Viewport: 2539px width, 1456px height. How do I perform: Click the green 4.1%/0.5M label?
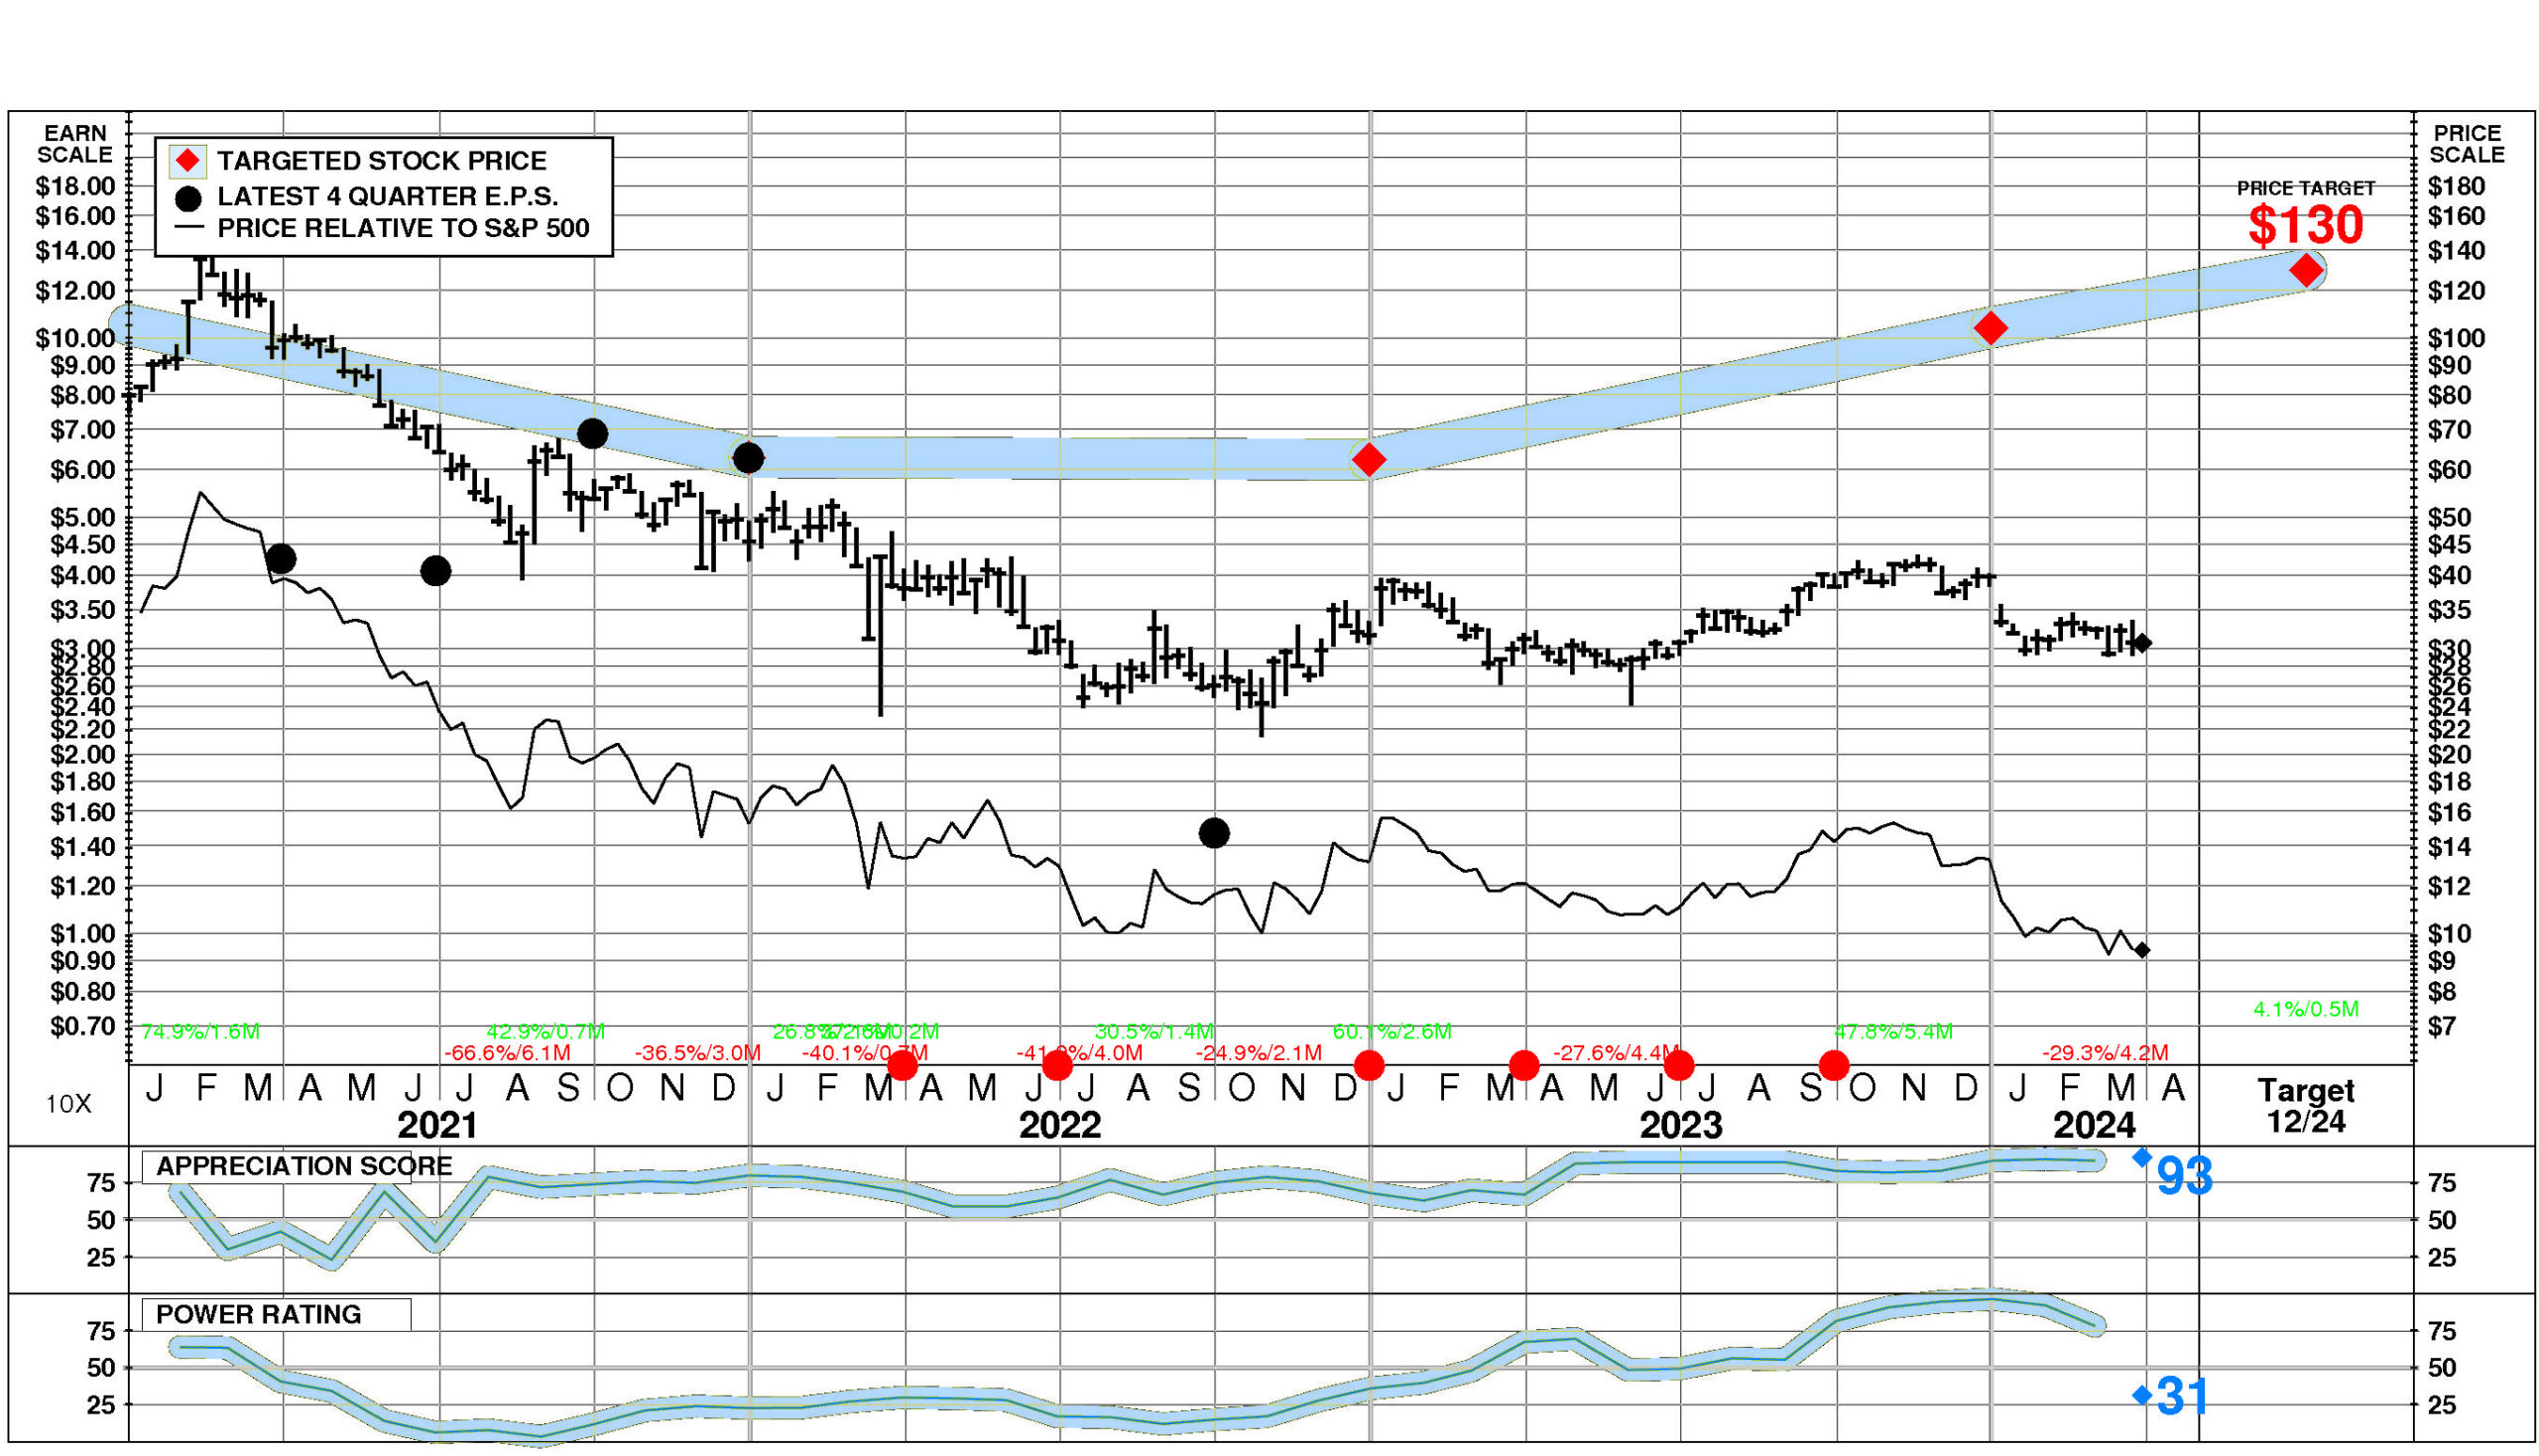point(2305,1009)
